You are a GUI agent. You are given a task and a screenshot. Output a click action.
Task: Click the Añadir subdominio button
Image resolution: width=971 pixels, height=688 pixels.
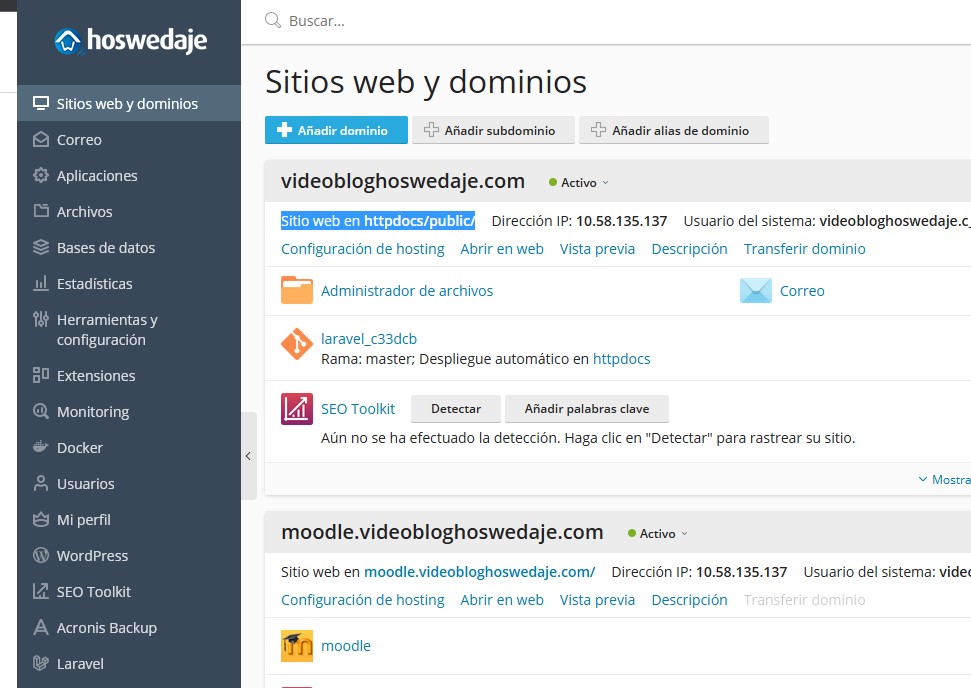(x=493, y=130)
